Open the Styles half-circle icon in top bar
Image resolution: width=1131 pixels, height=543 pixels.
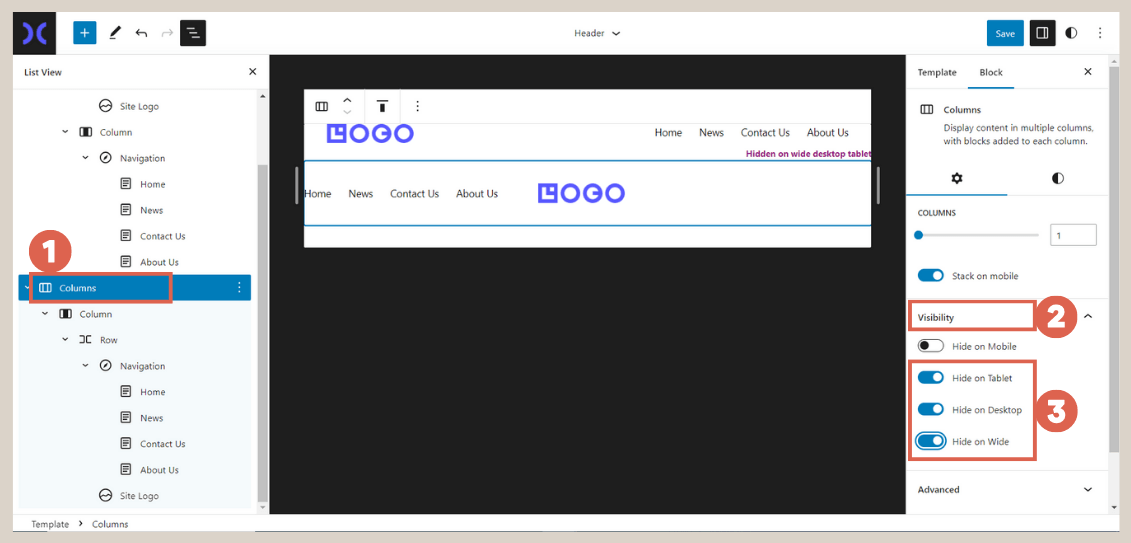1071,33
